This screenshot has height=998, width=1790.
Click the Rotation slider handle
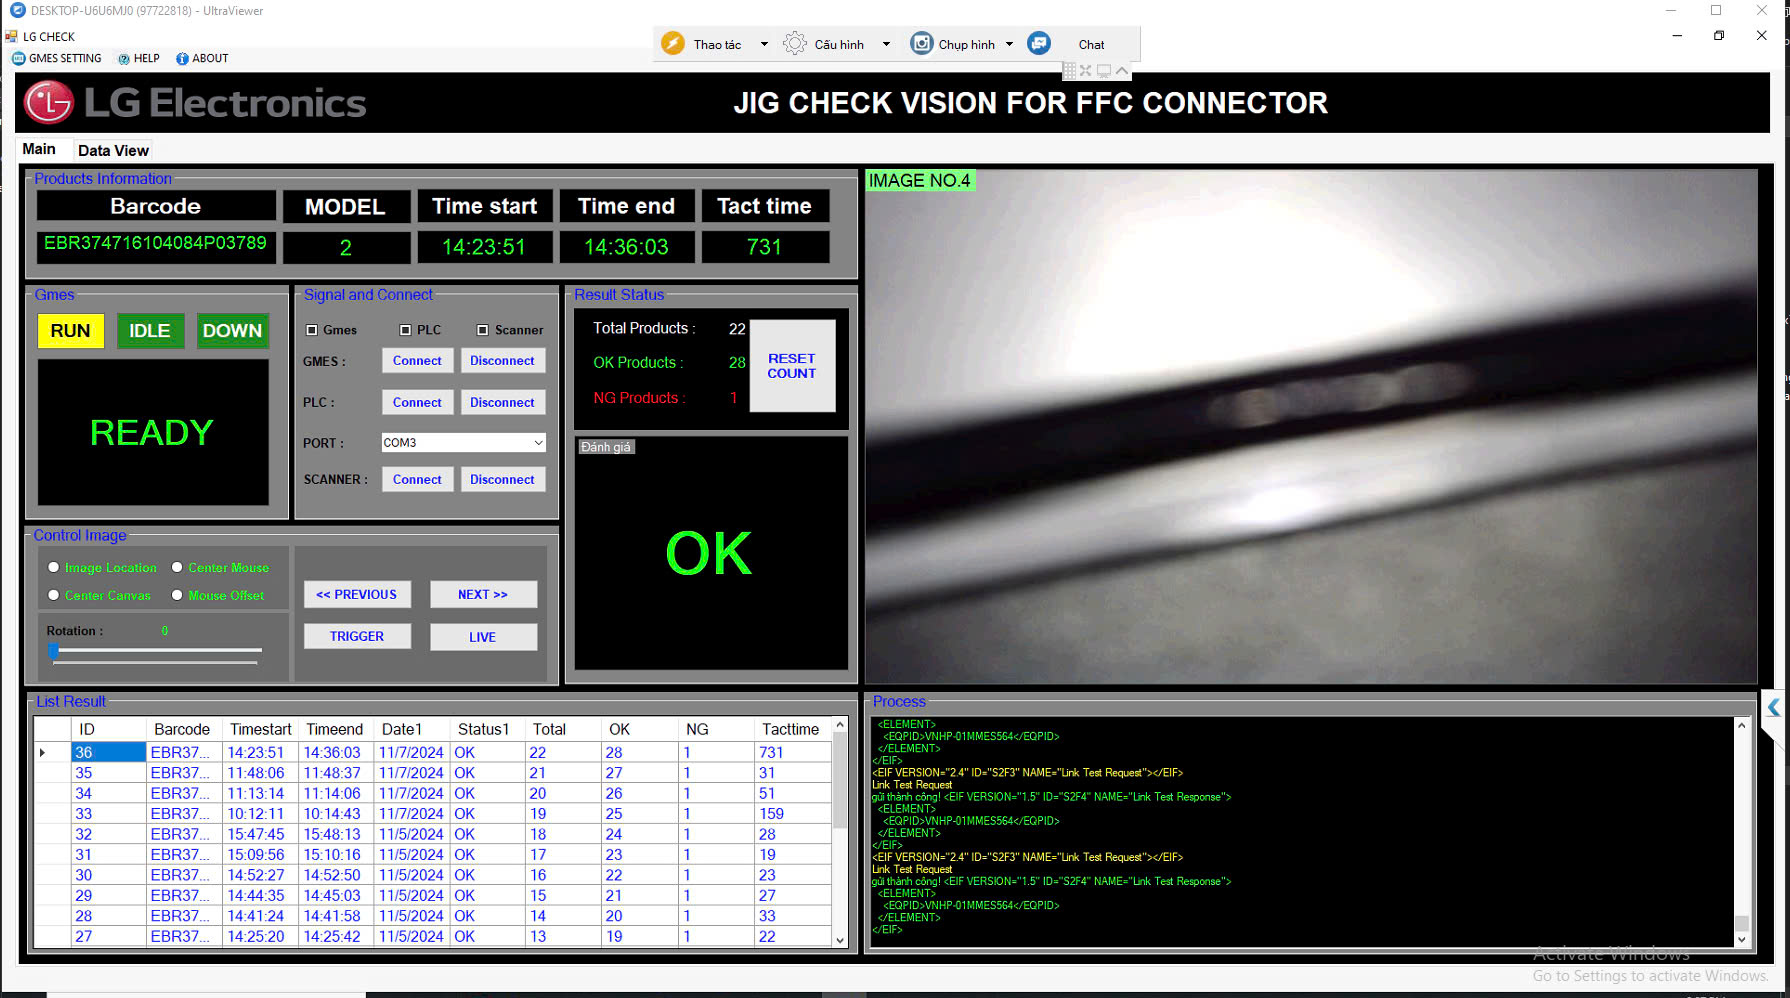[x=54, y=650]
